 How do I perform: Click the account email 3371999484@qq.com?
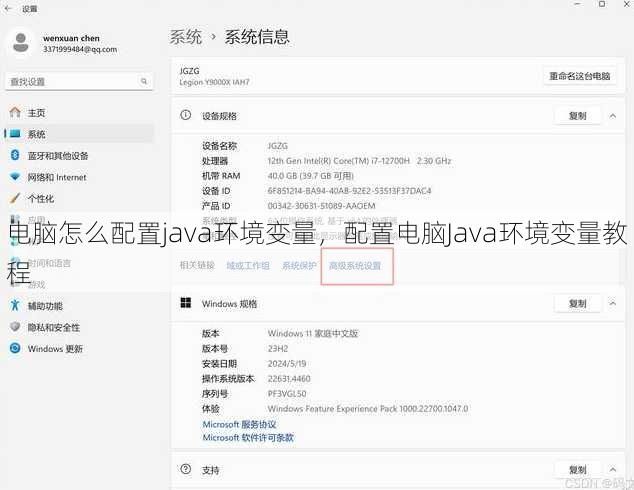80,49
